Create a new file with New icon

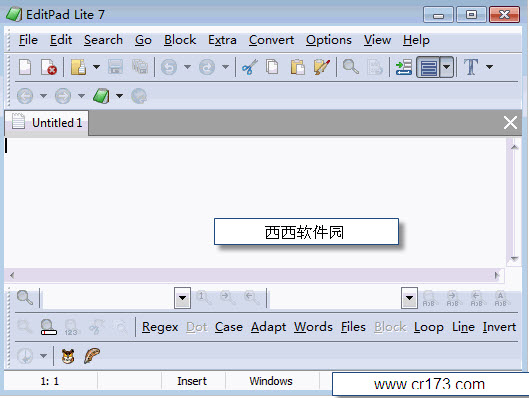[25, 67]
